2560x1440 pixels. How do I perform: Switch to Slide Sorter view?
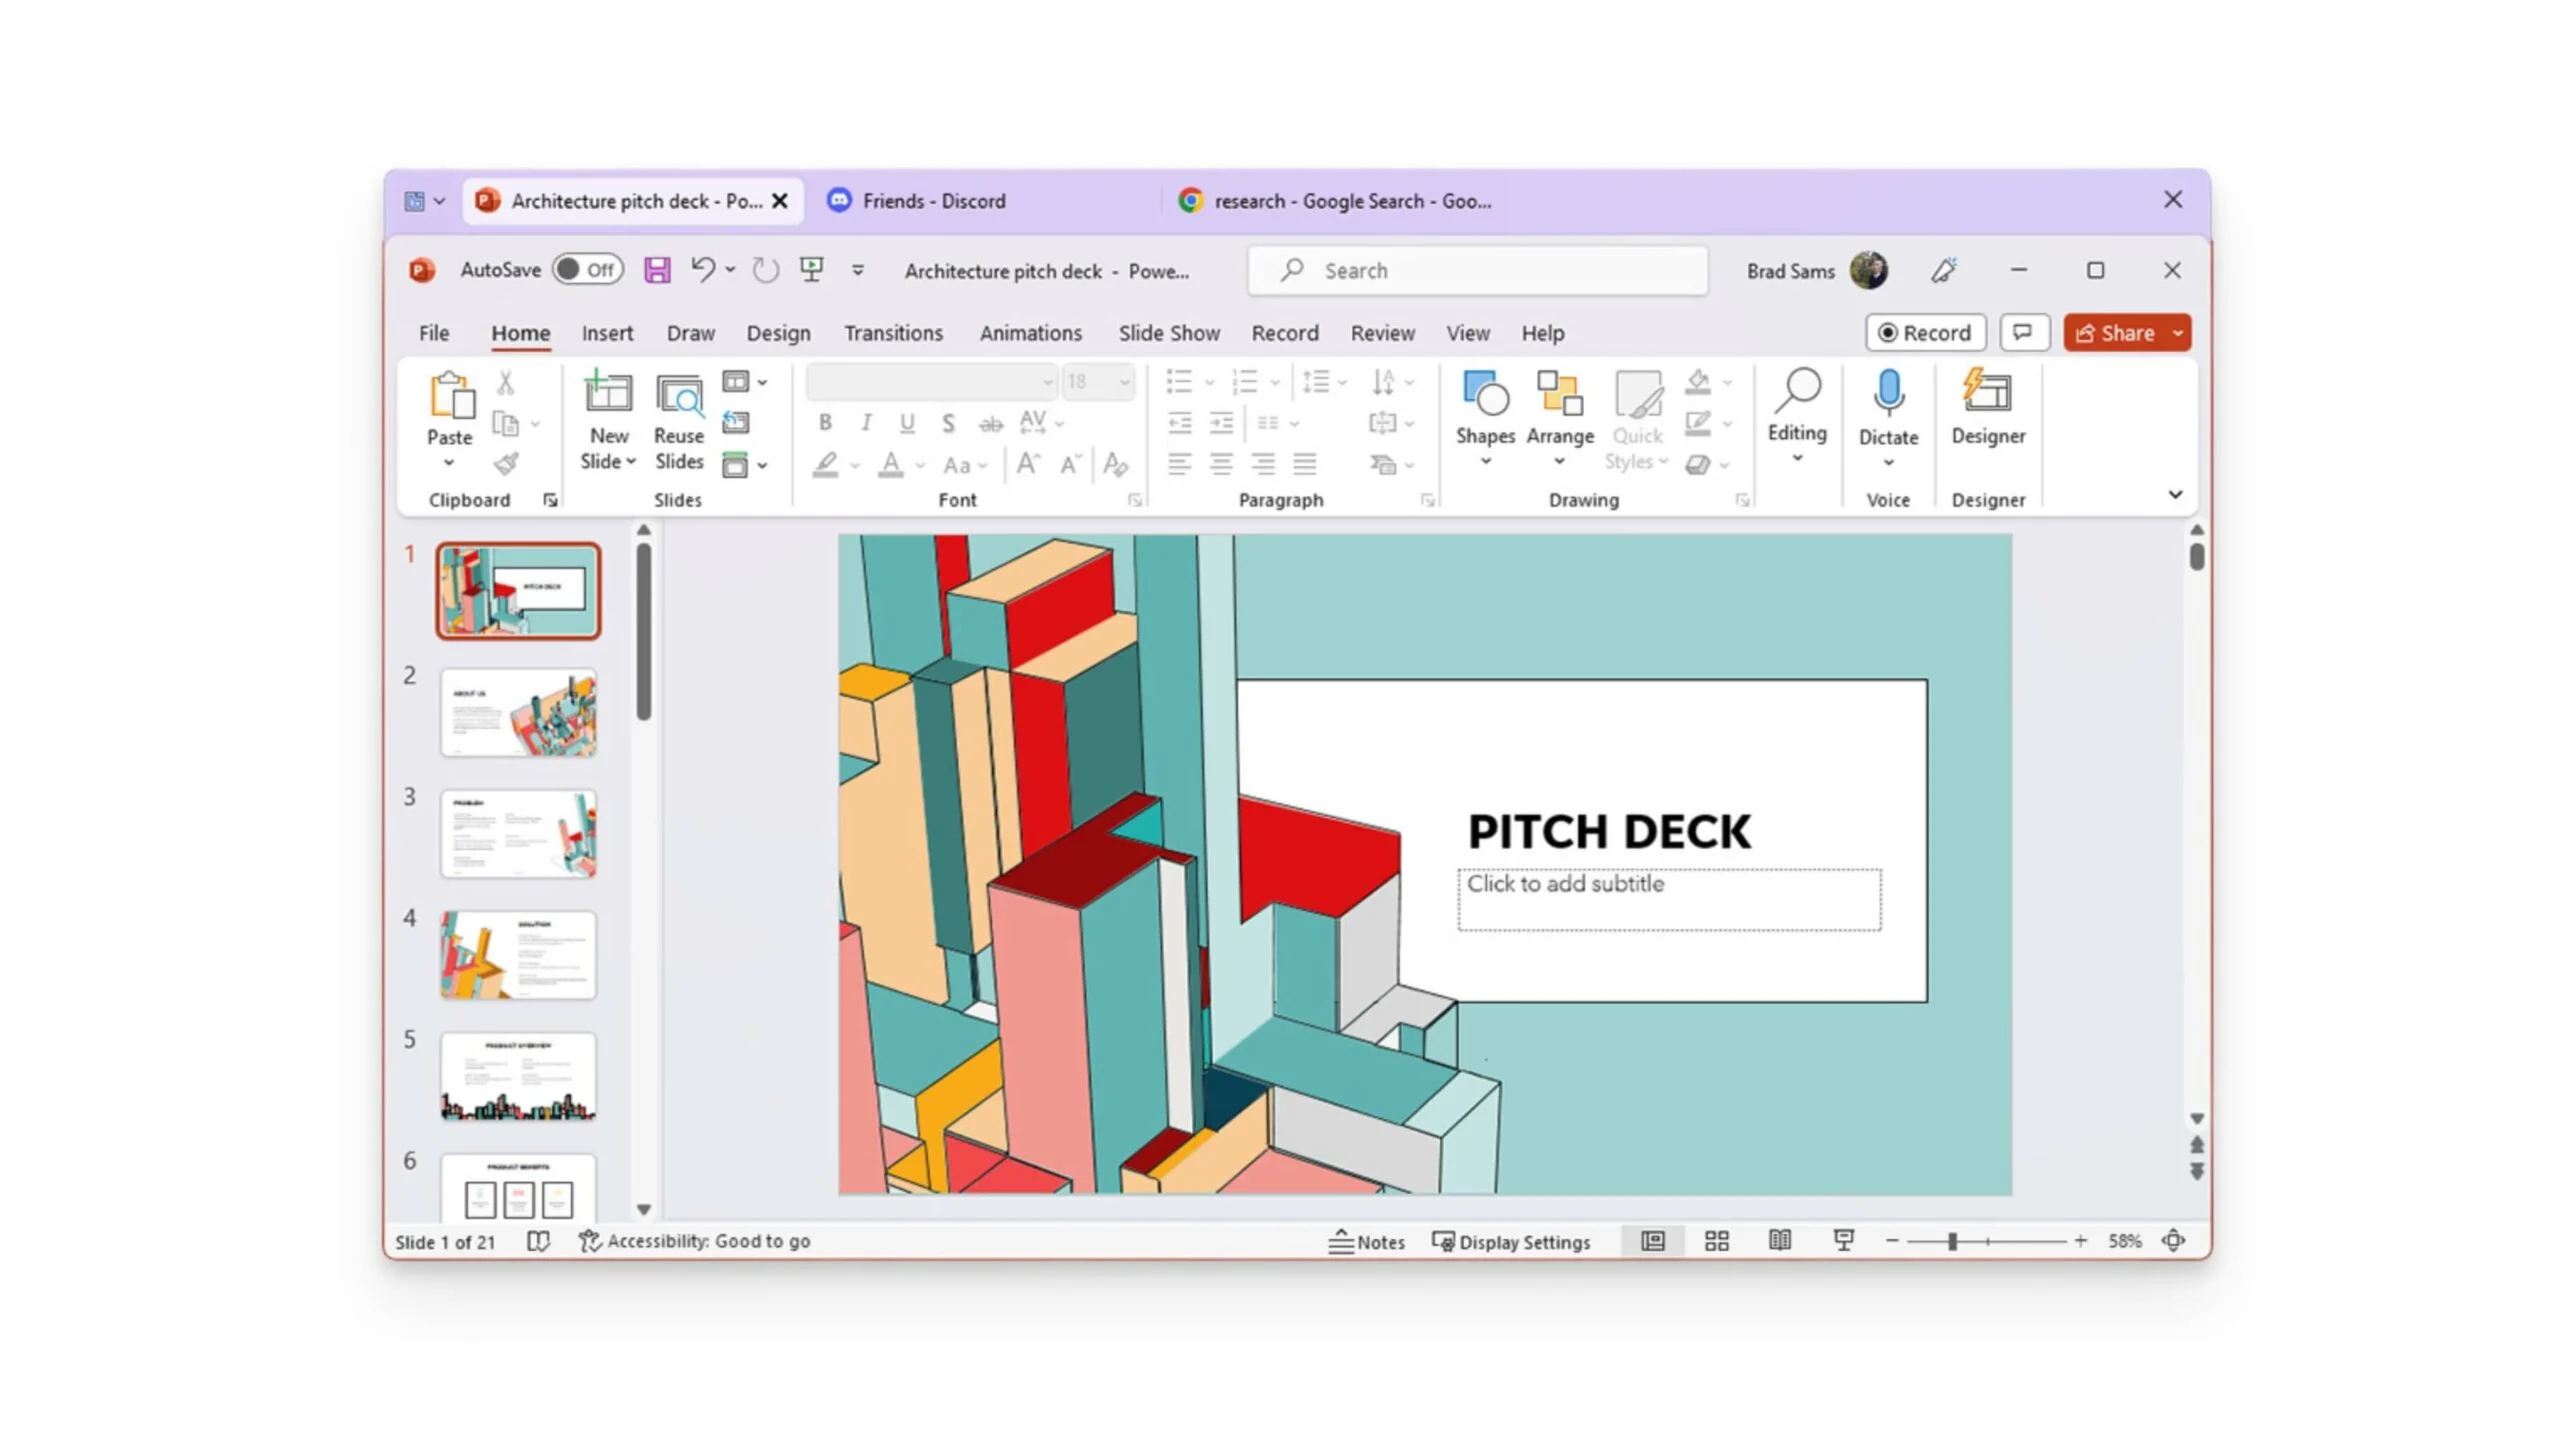[1717, 1241]
